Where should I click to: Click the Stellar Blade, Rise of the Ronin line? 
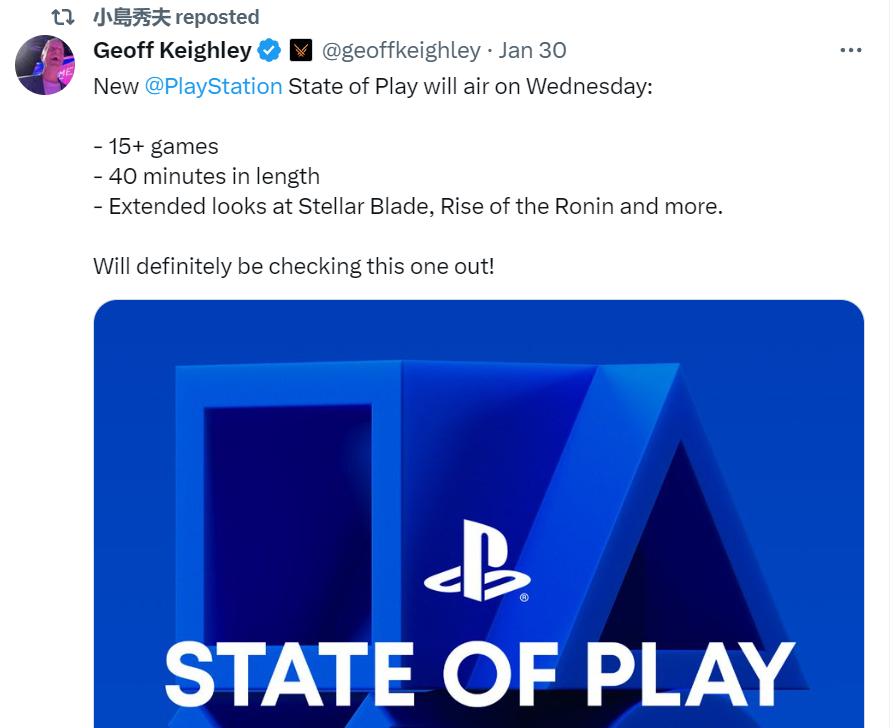click(408, 207)
